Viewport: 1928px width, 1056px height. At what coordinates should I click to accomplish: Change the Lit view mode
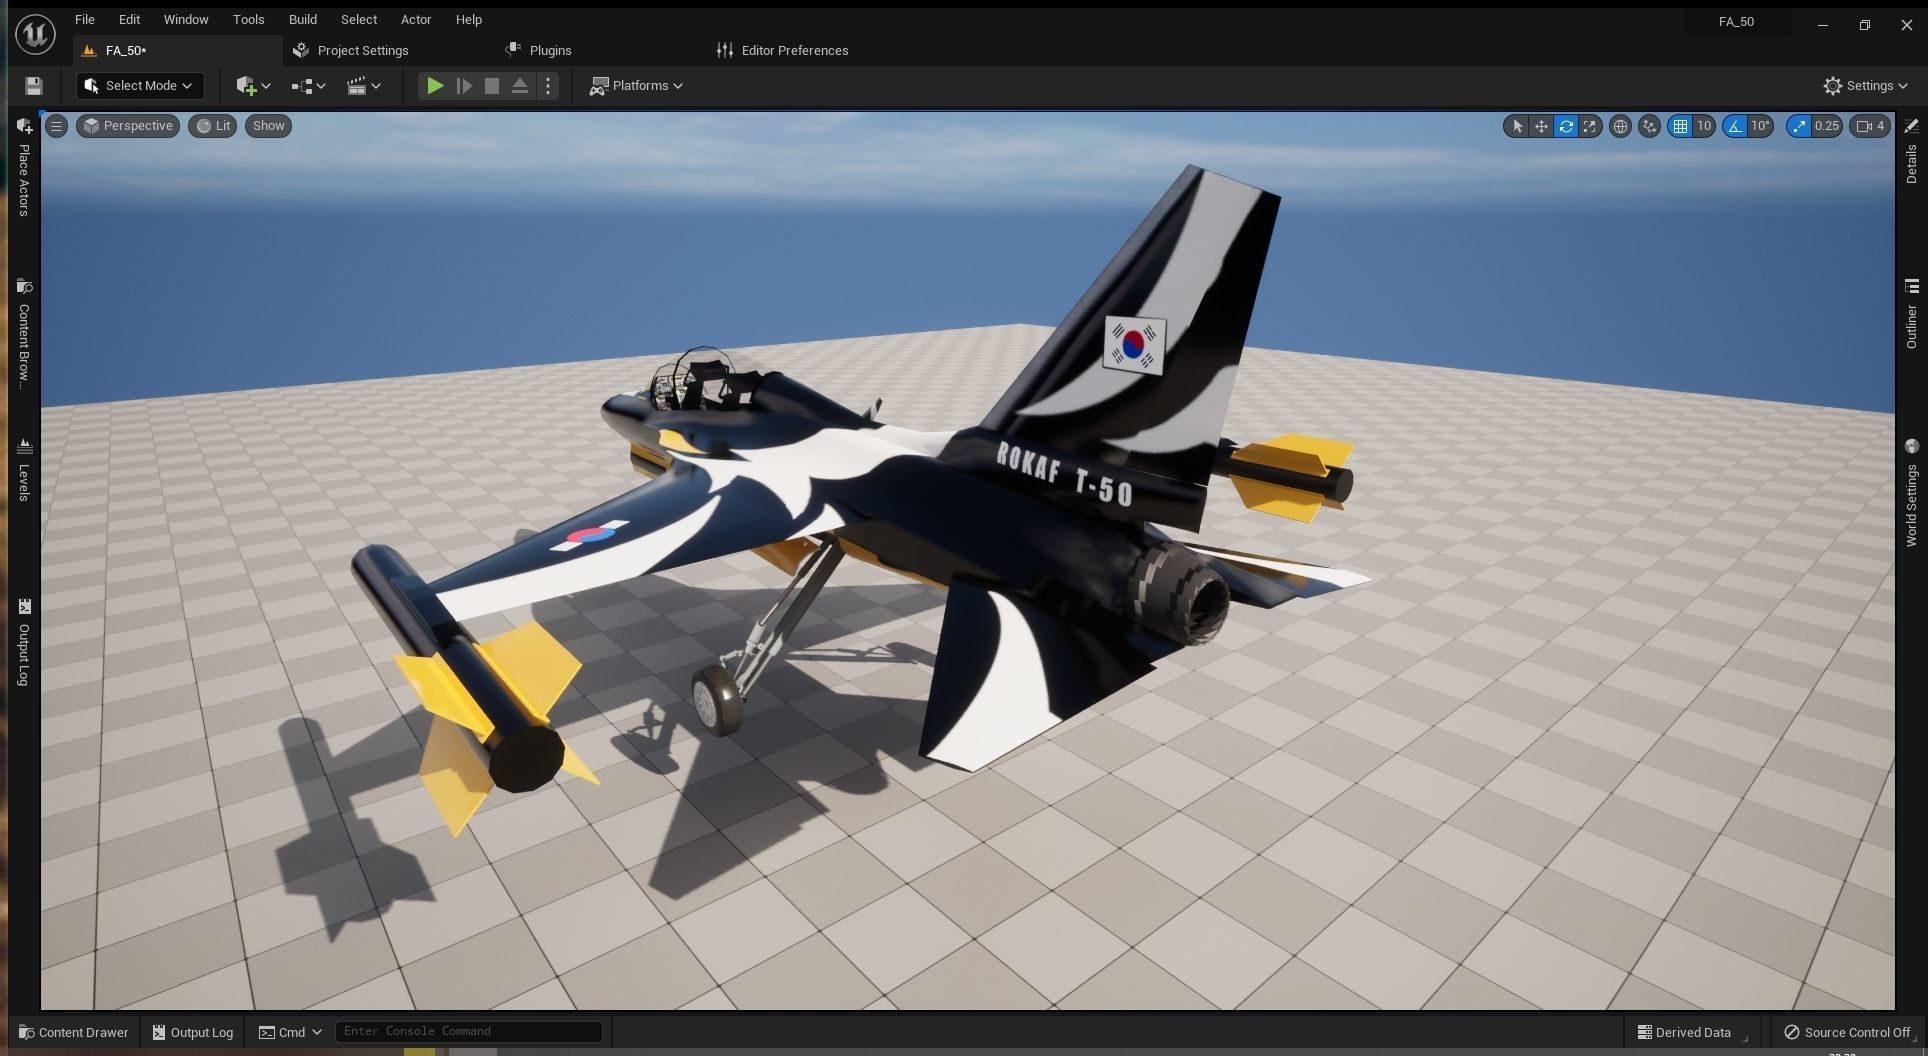click(213, 126)
